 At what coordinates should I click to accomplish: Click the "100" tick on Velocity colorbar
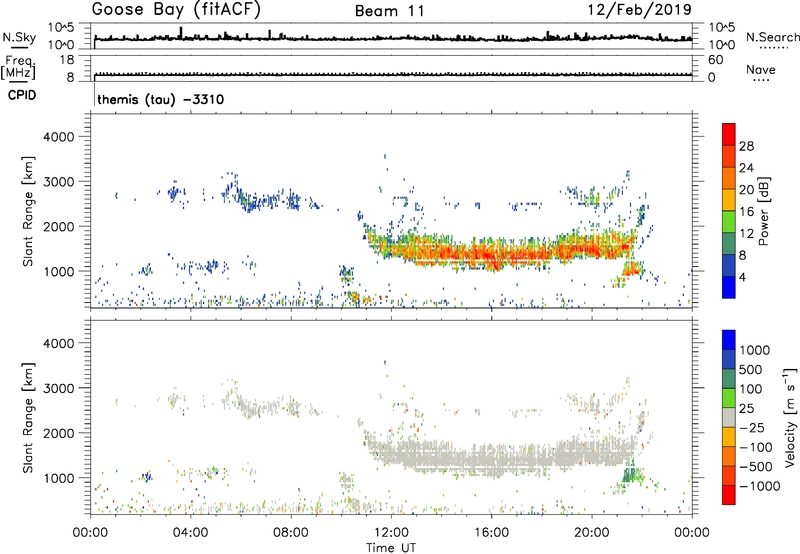click(751, 389)
